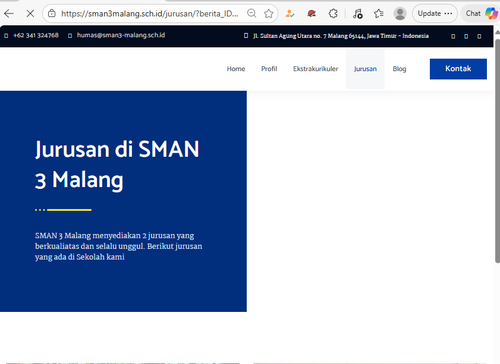Screen dimensions: 500x364
Task: Click the address bar URL
Action: tap(150, 14)
